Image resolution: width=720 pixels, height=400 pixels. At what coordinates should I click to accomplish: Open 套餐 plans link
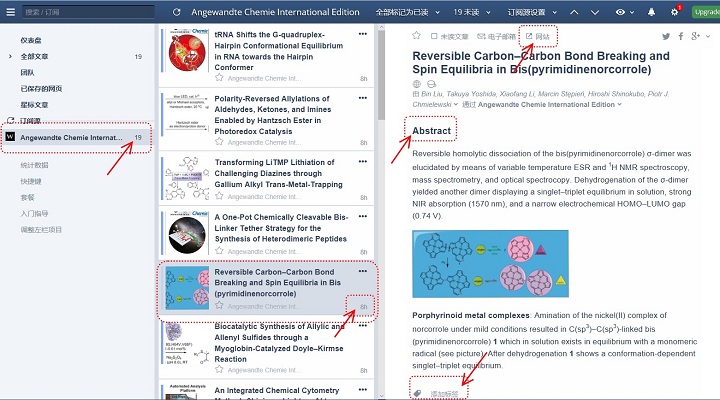(27, 197)
